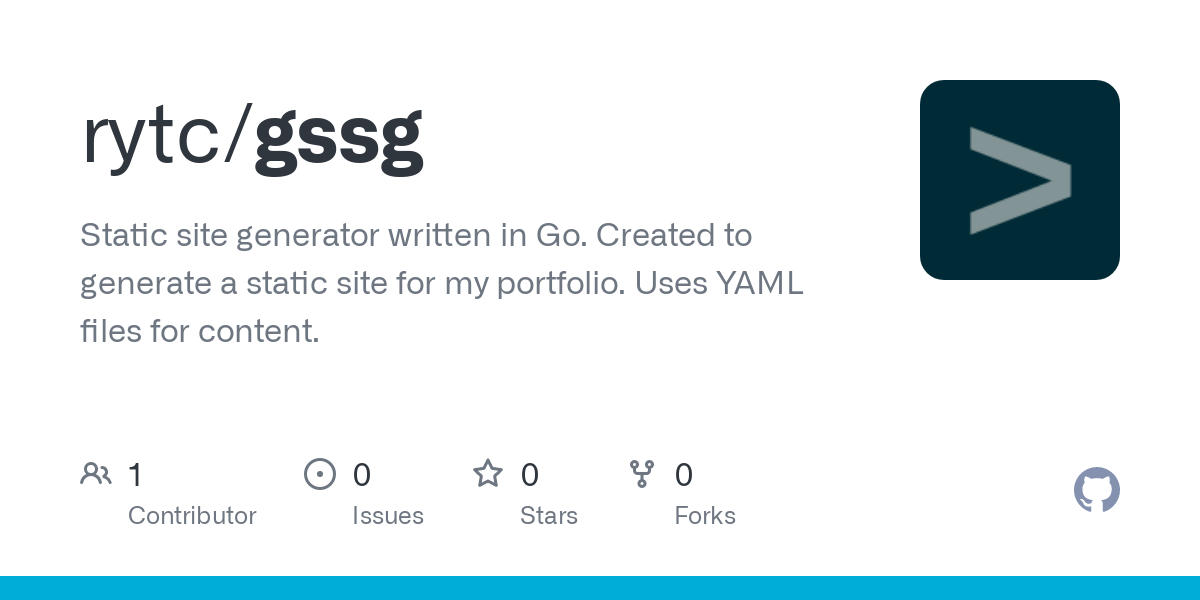Click the contributor count number 1

[x=136, y=475]
